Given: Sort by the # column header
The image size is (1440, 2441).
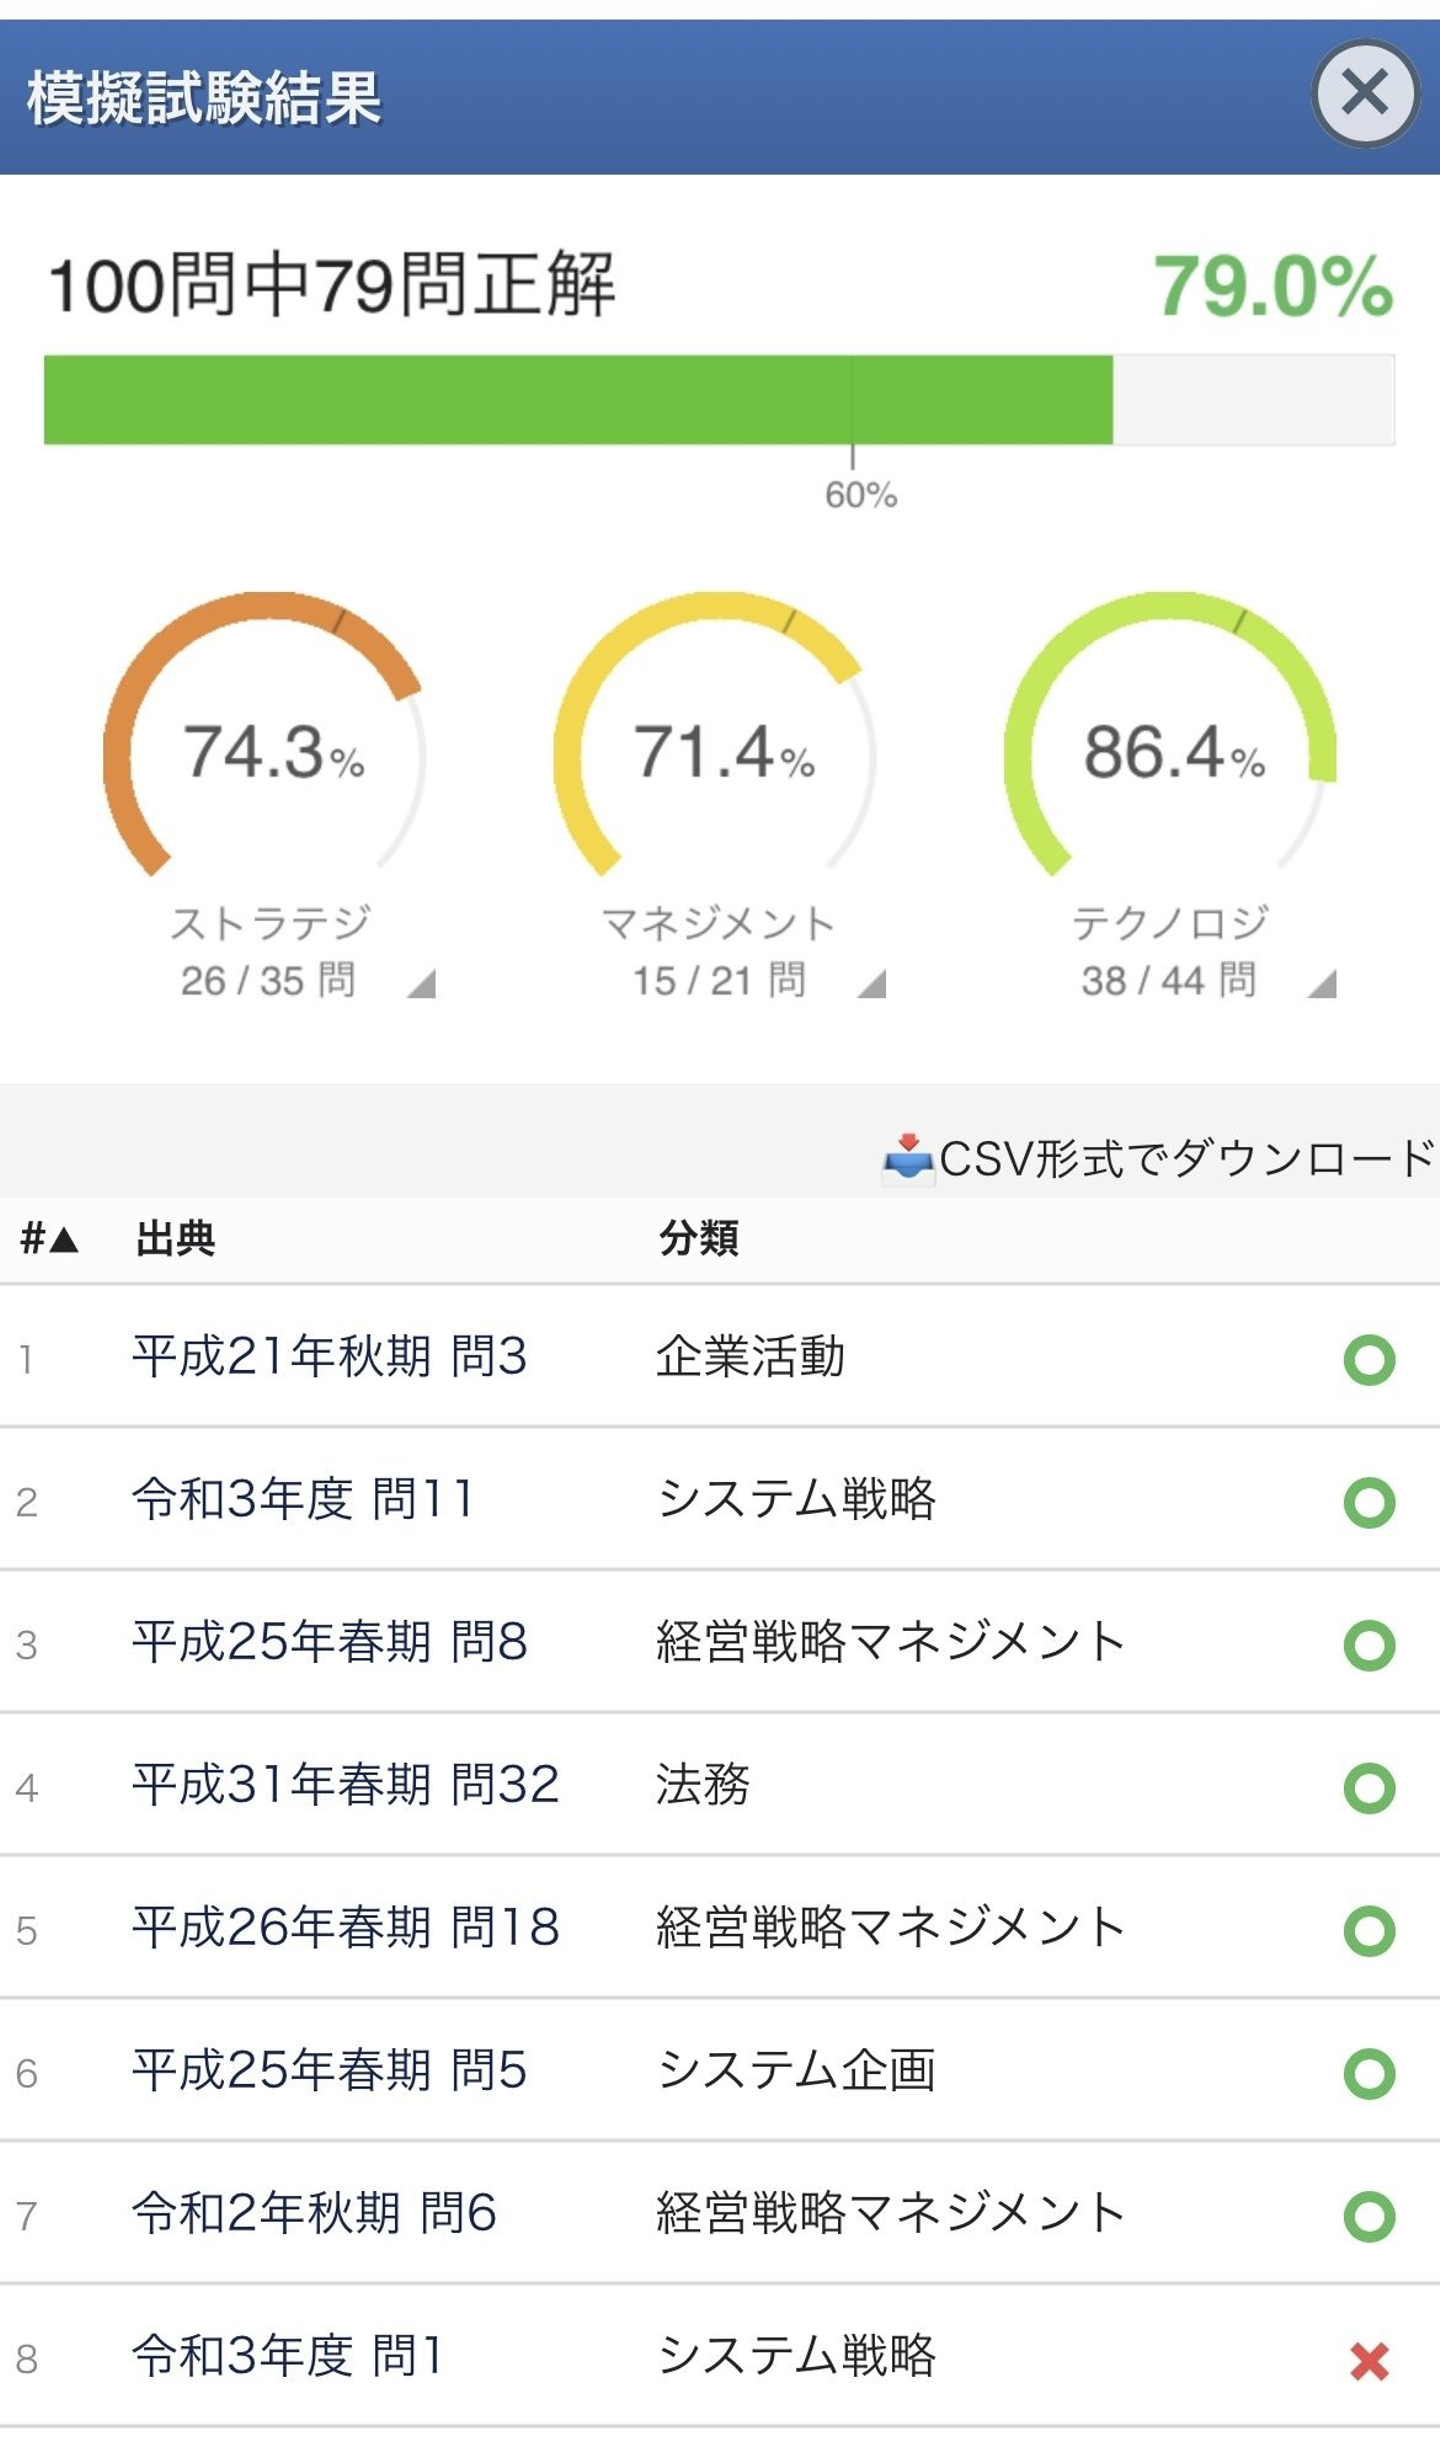Looking at the screenshot, I should [48, 1239].
